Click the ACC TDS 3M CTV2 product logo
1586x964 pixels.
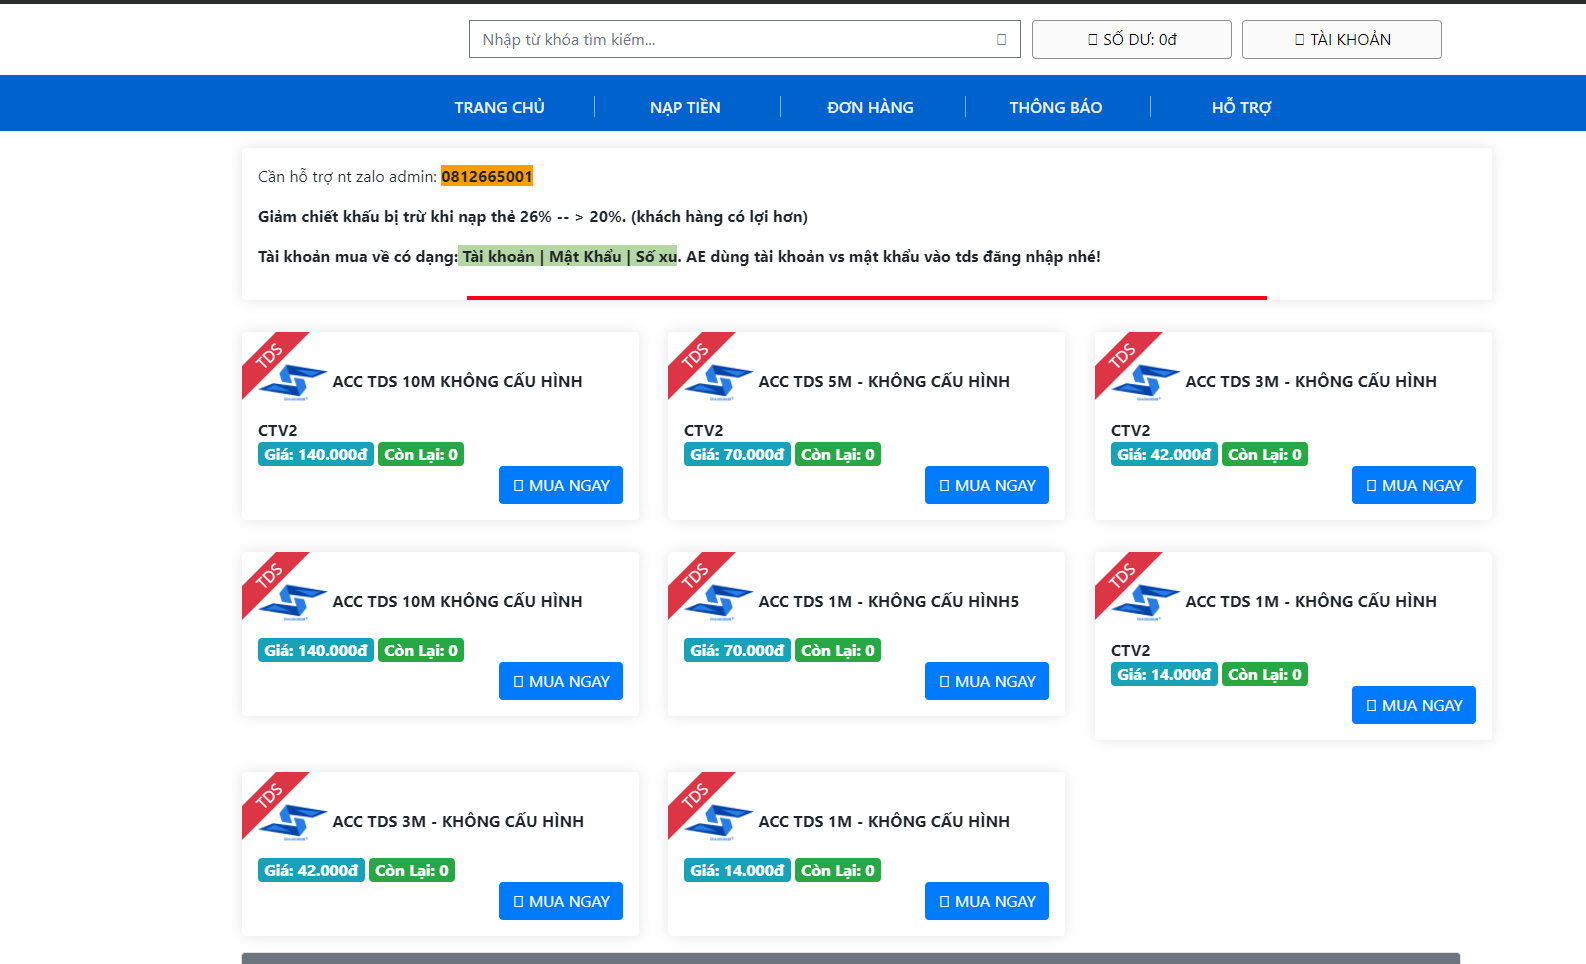coord(1146,383)
